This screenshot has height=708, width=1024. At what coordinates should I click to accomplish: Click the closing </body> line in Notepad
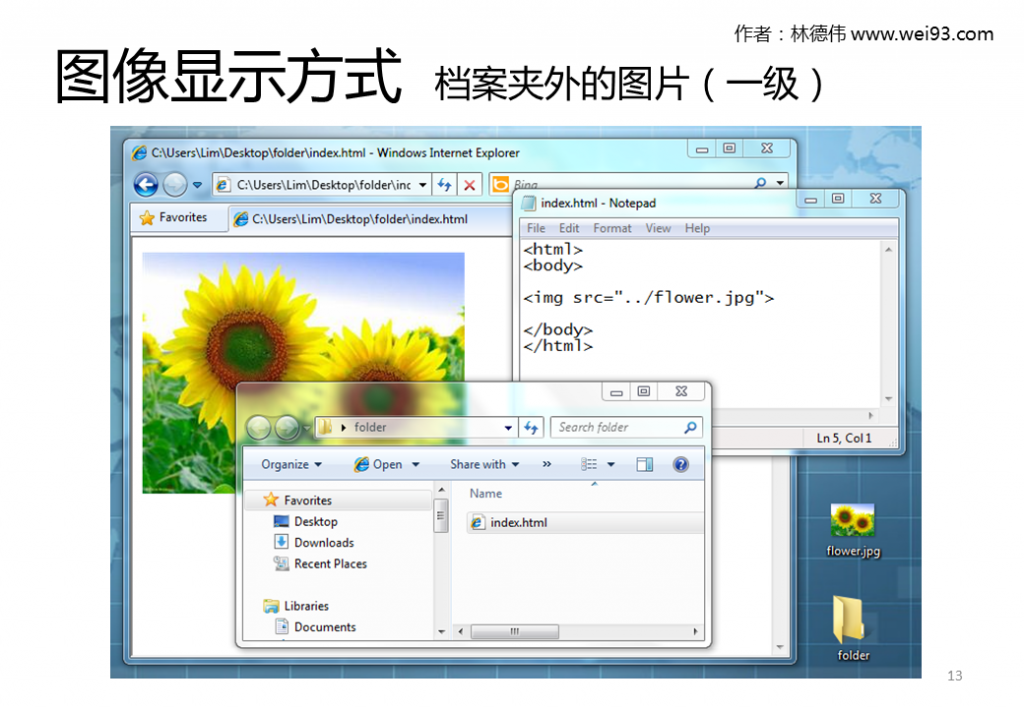pos(558,330)
